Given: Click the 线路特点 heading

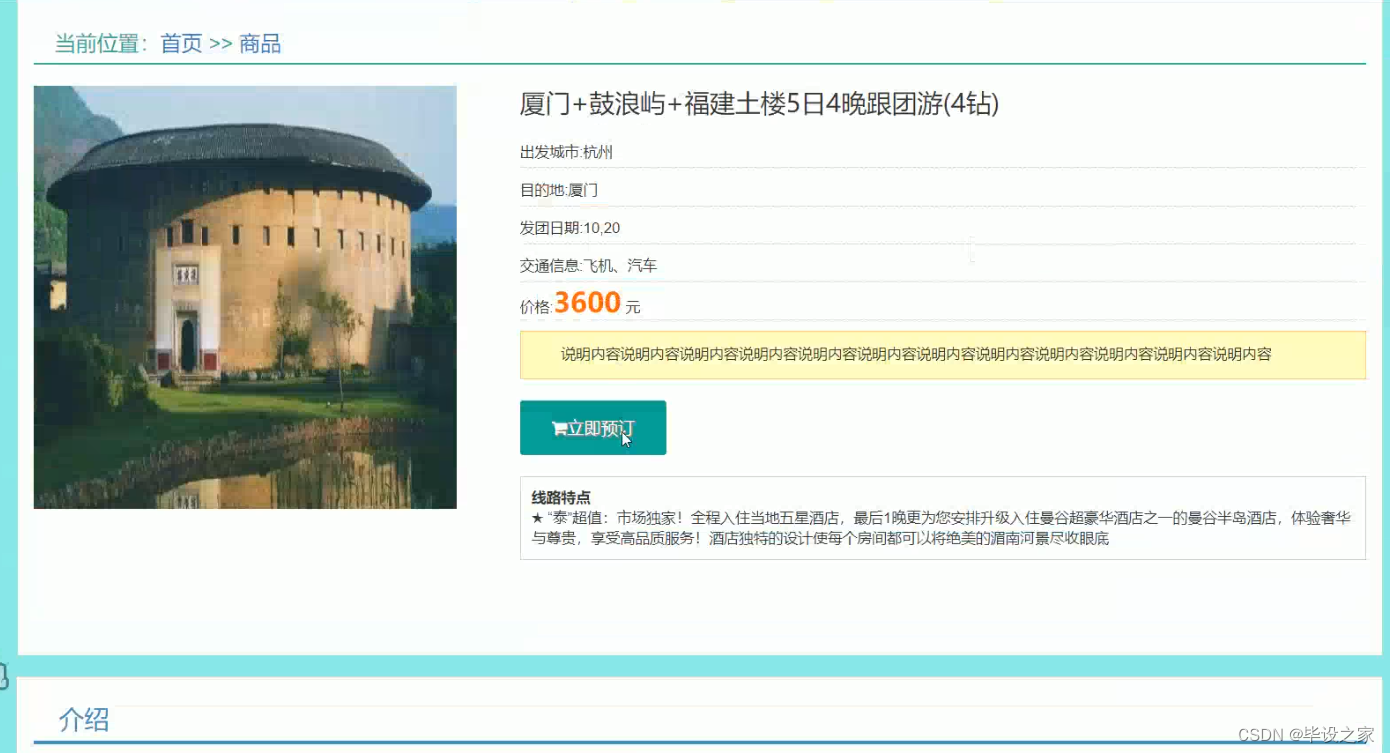Looking at the screenshot, I should coord(561,497).
